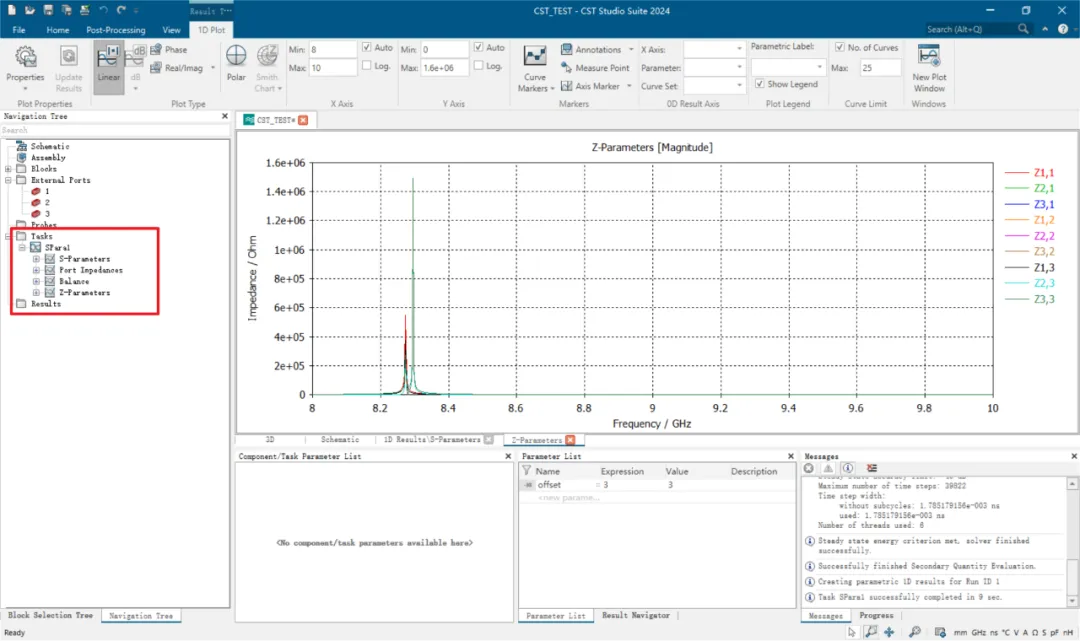Open the Curve Set dropdown

[714, 86]
